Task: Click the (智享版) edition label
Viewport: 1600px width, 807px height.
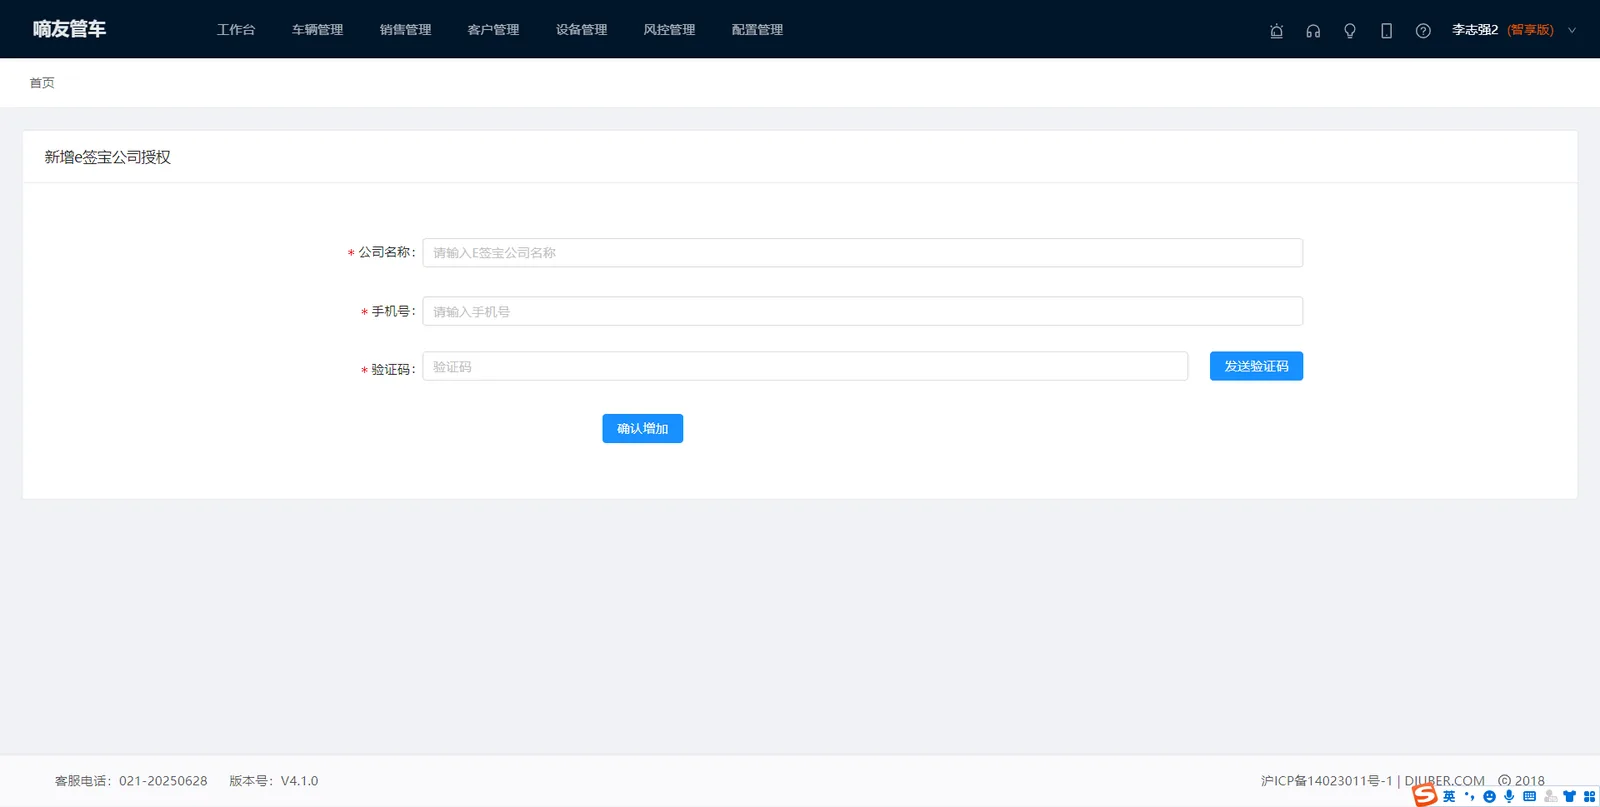Action: pos(1530,30)
